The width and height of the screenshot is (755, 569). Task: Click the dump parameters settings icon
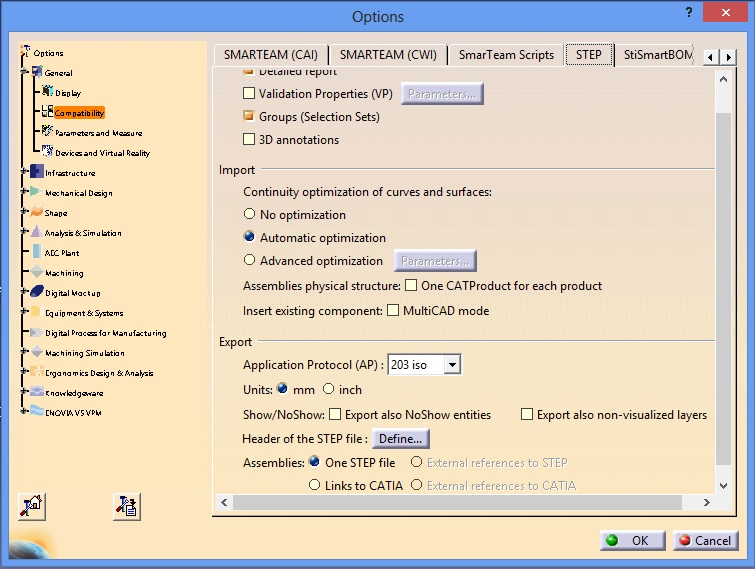(x=127, y=506)
